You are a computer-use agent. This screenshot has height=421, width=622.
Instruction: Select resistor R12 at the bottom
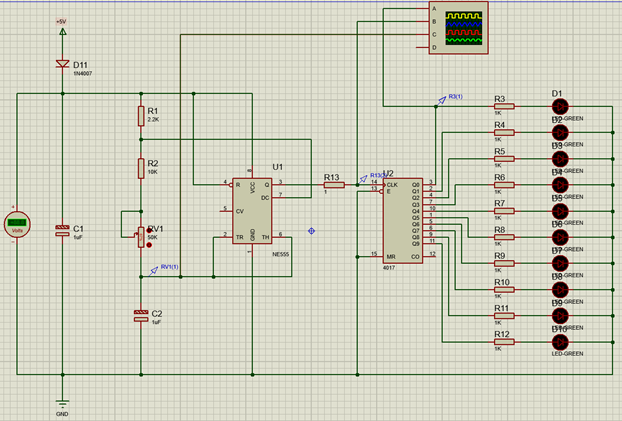499,341
